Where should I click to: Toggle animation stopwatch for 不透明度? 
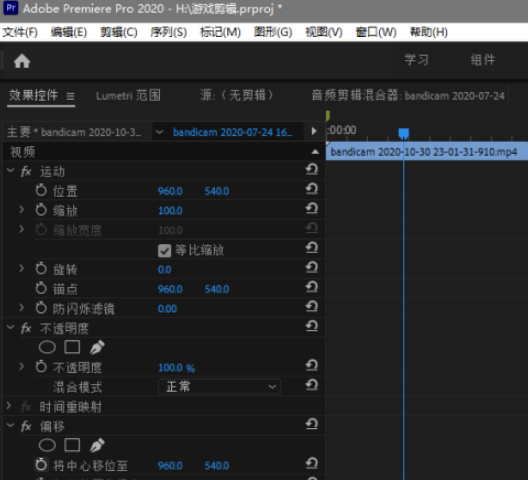tap(41, 366)
